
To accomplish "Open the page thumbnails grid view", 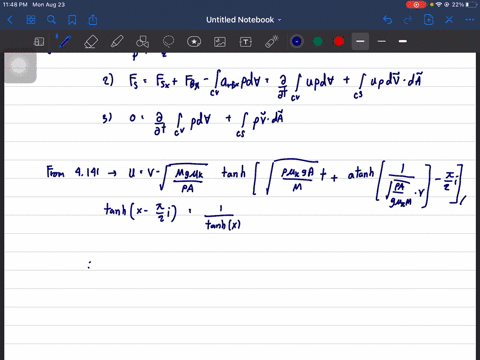I will click(31, 20).
